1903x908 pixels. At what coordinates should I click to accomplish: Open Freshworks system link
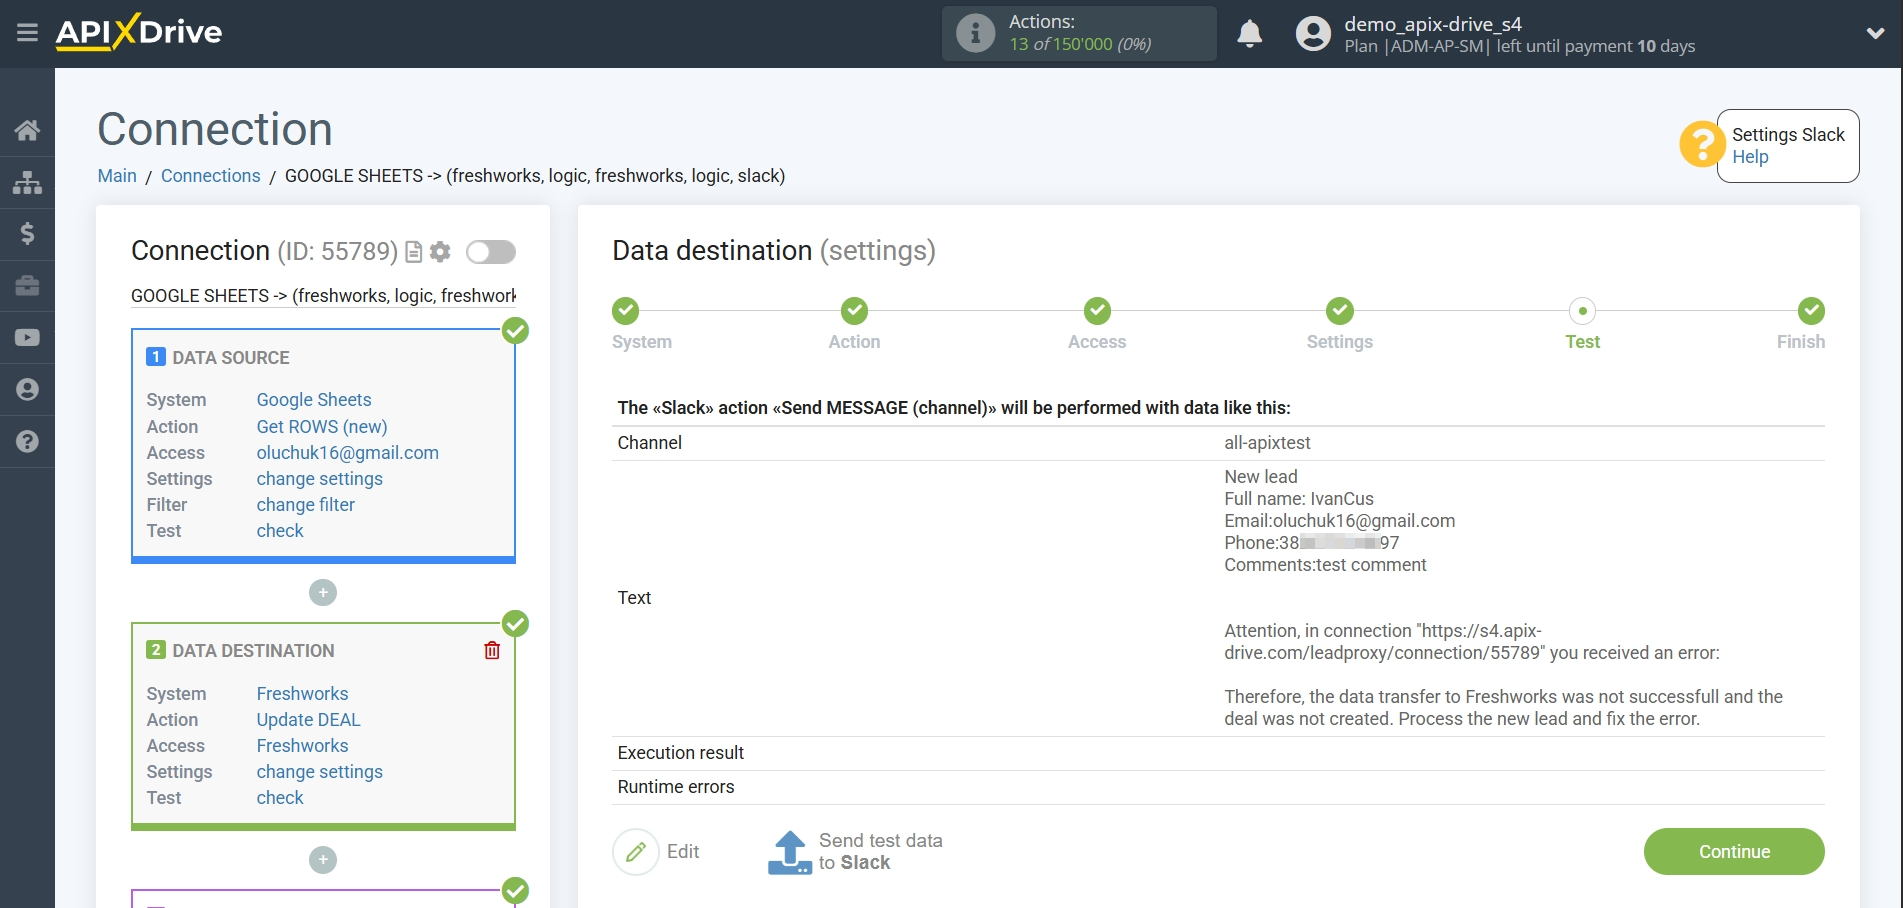click(303, 694)
